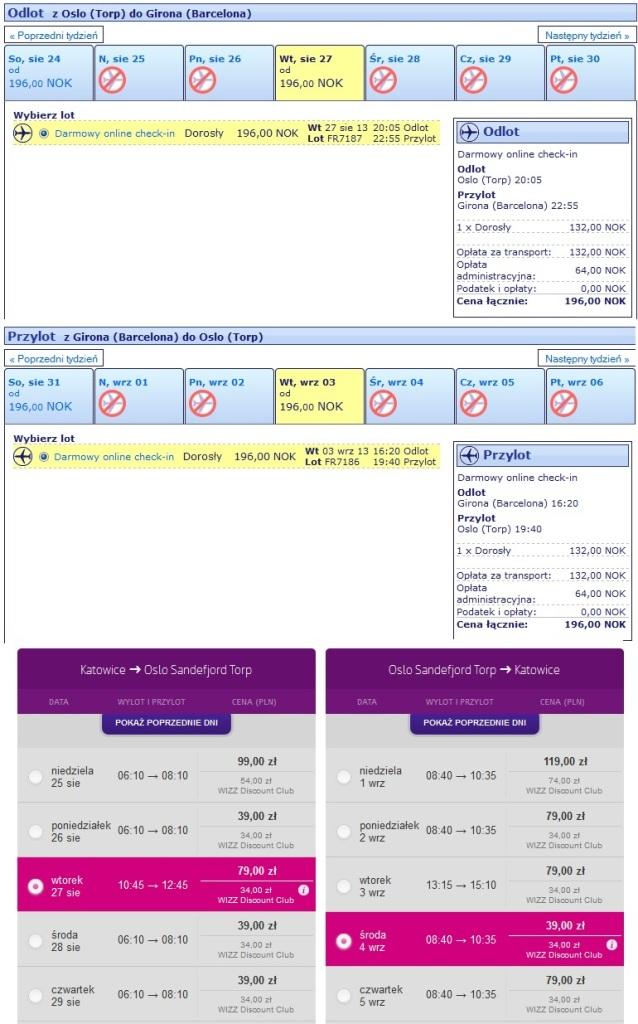Select wtorek 27 sie flight radio

click(x=35, y=886)
